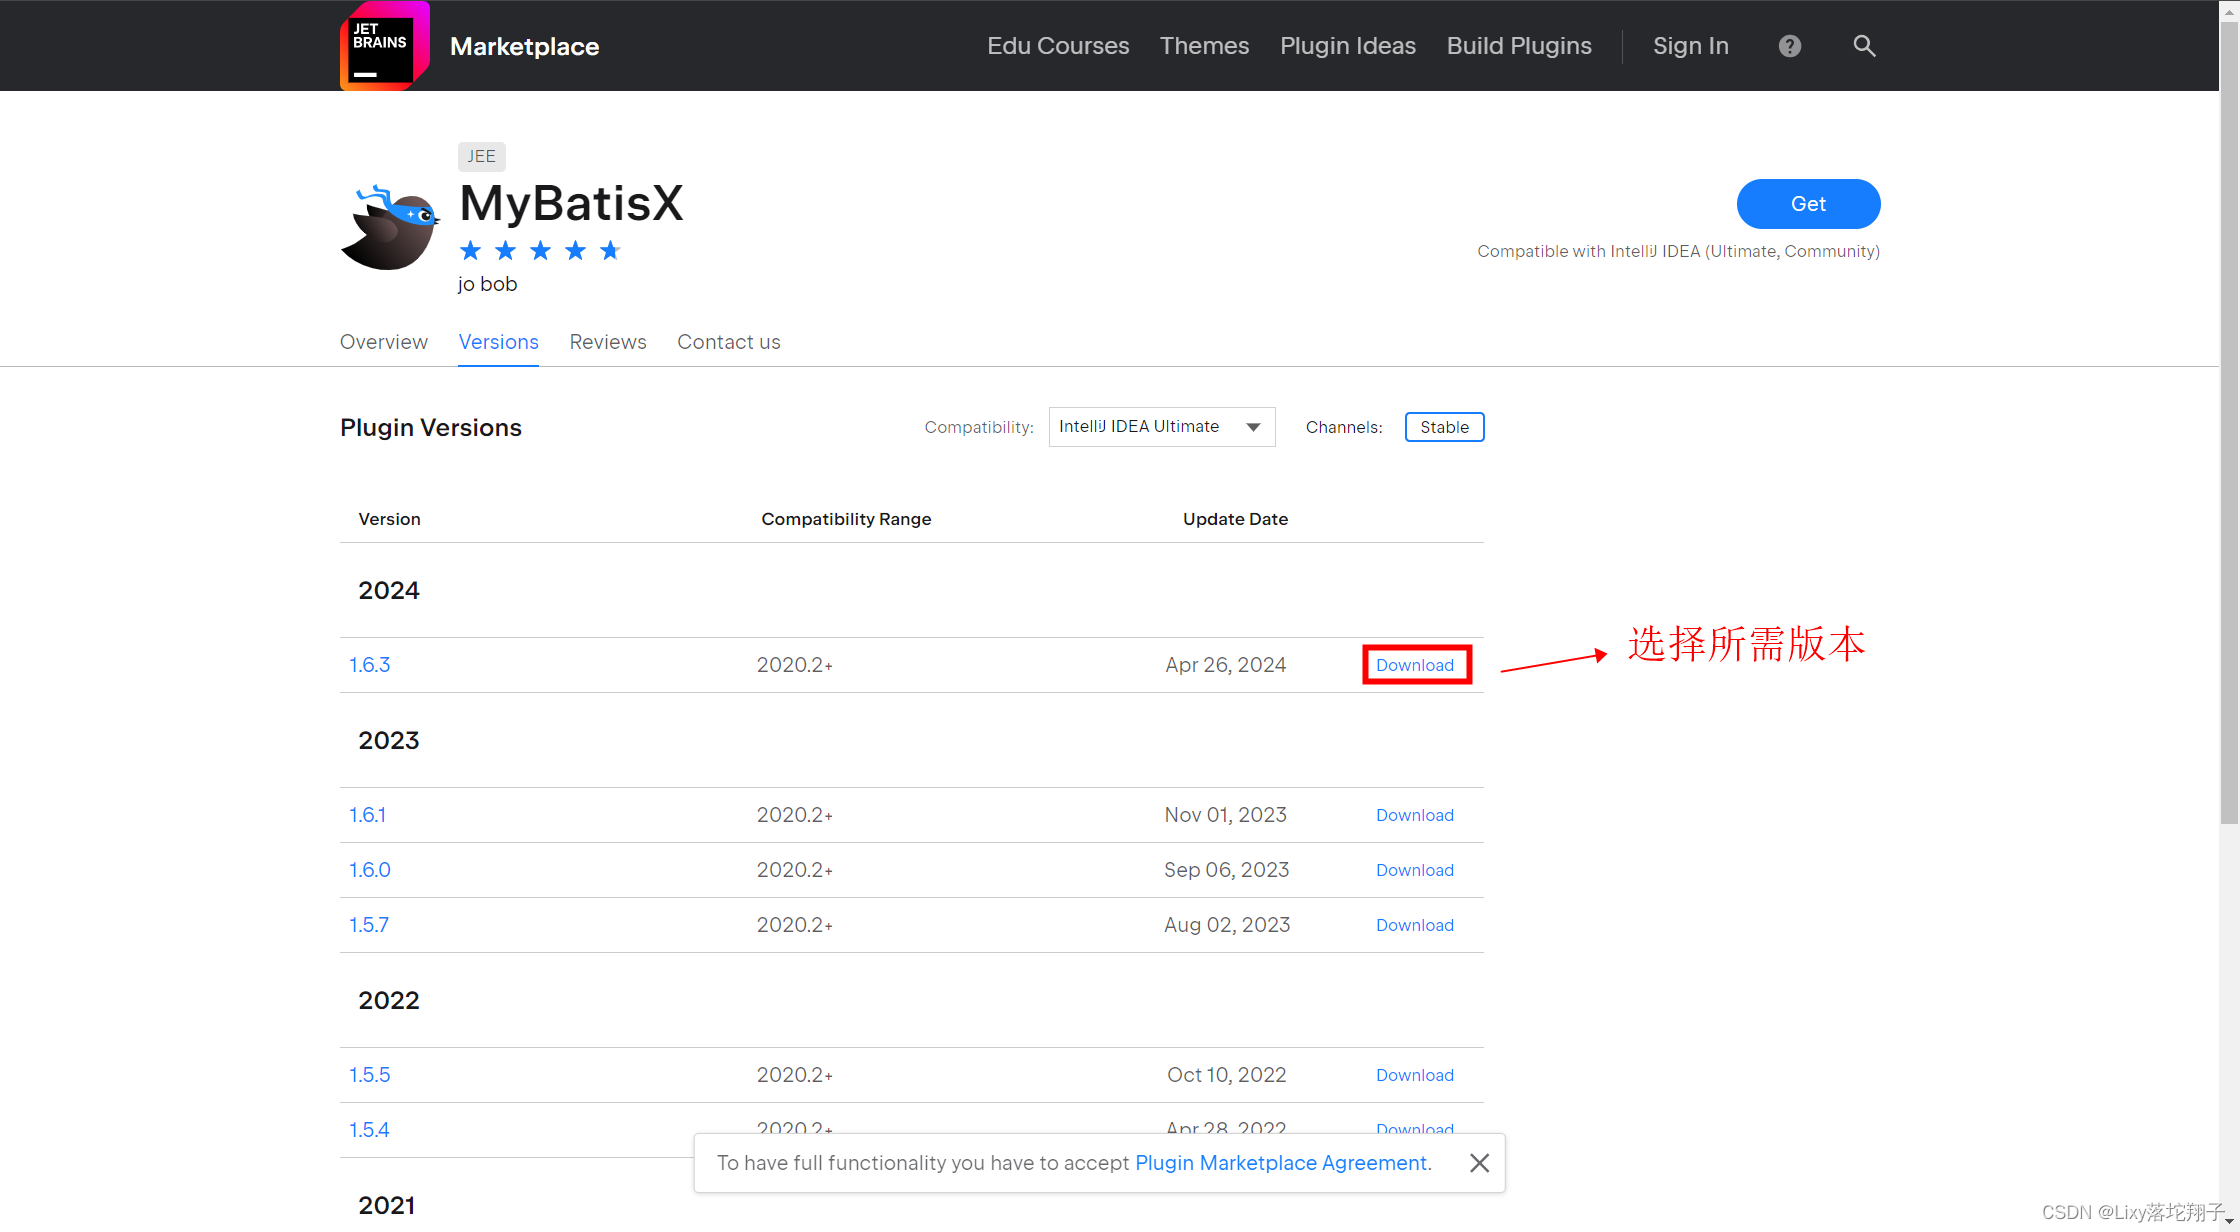Screen dimensions: 2240x1232
Task: Close the Marketplace Agreement notification
Action: (1479, 1163)
